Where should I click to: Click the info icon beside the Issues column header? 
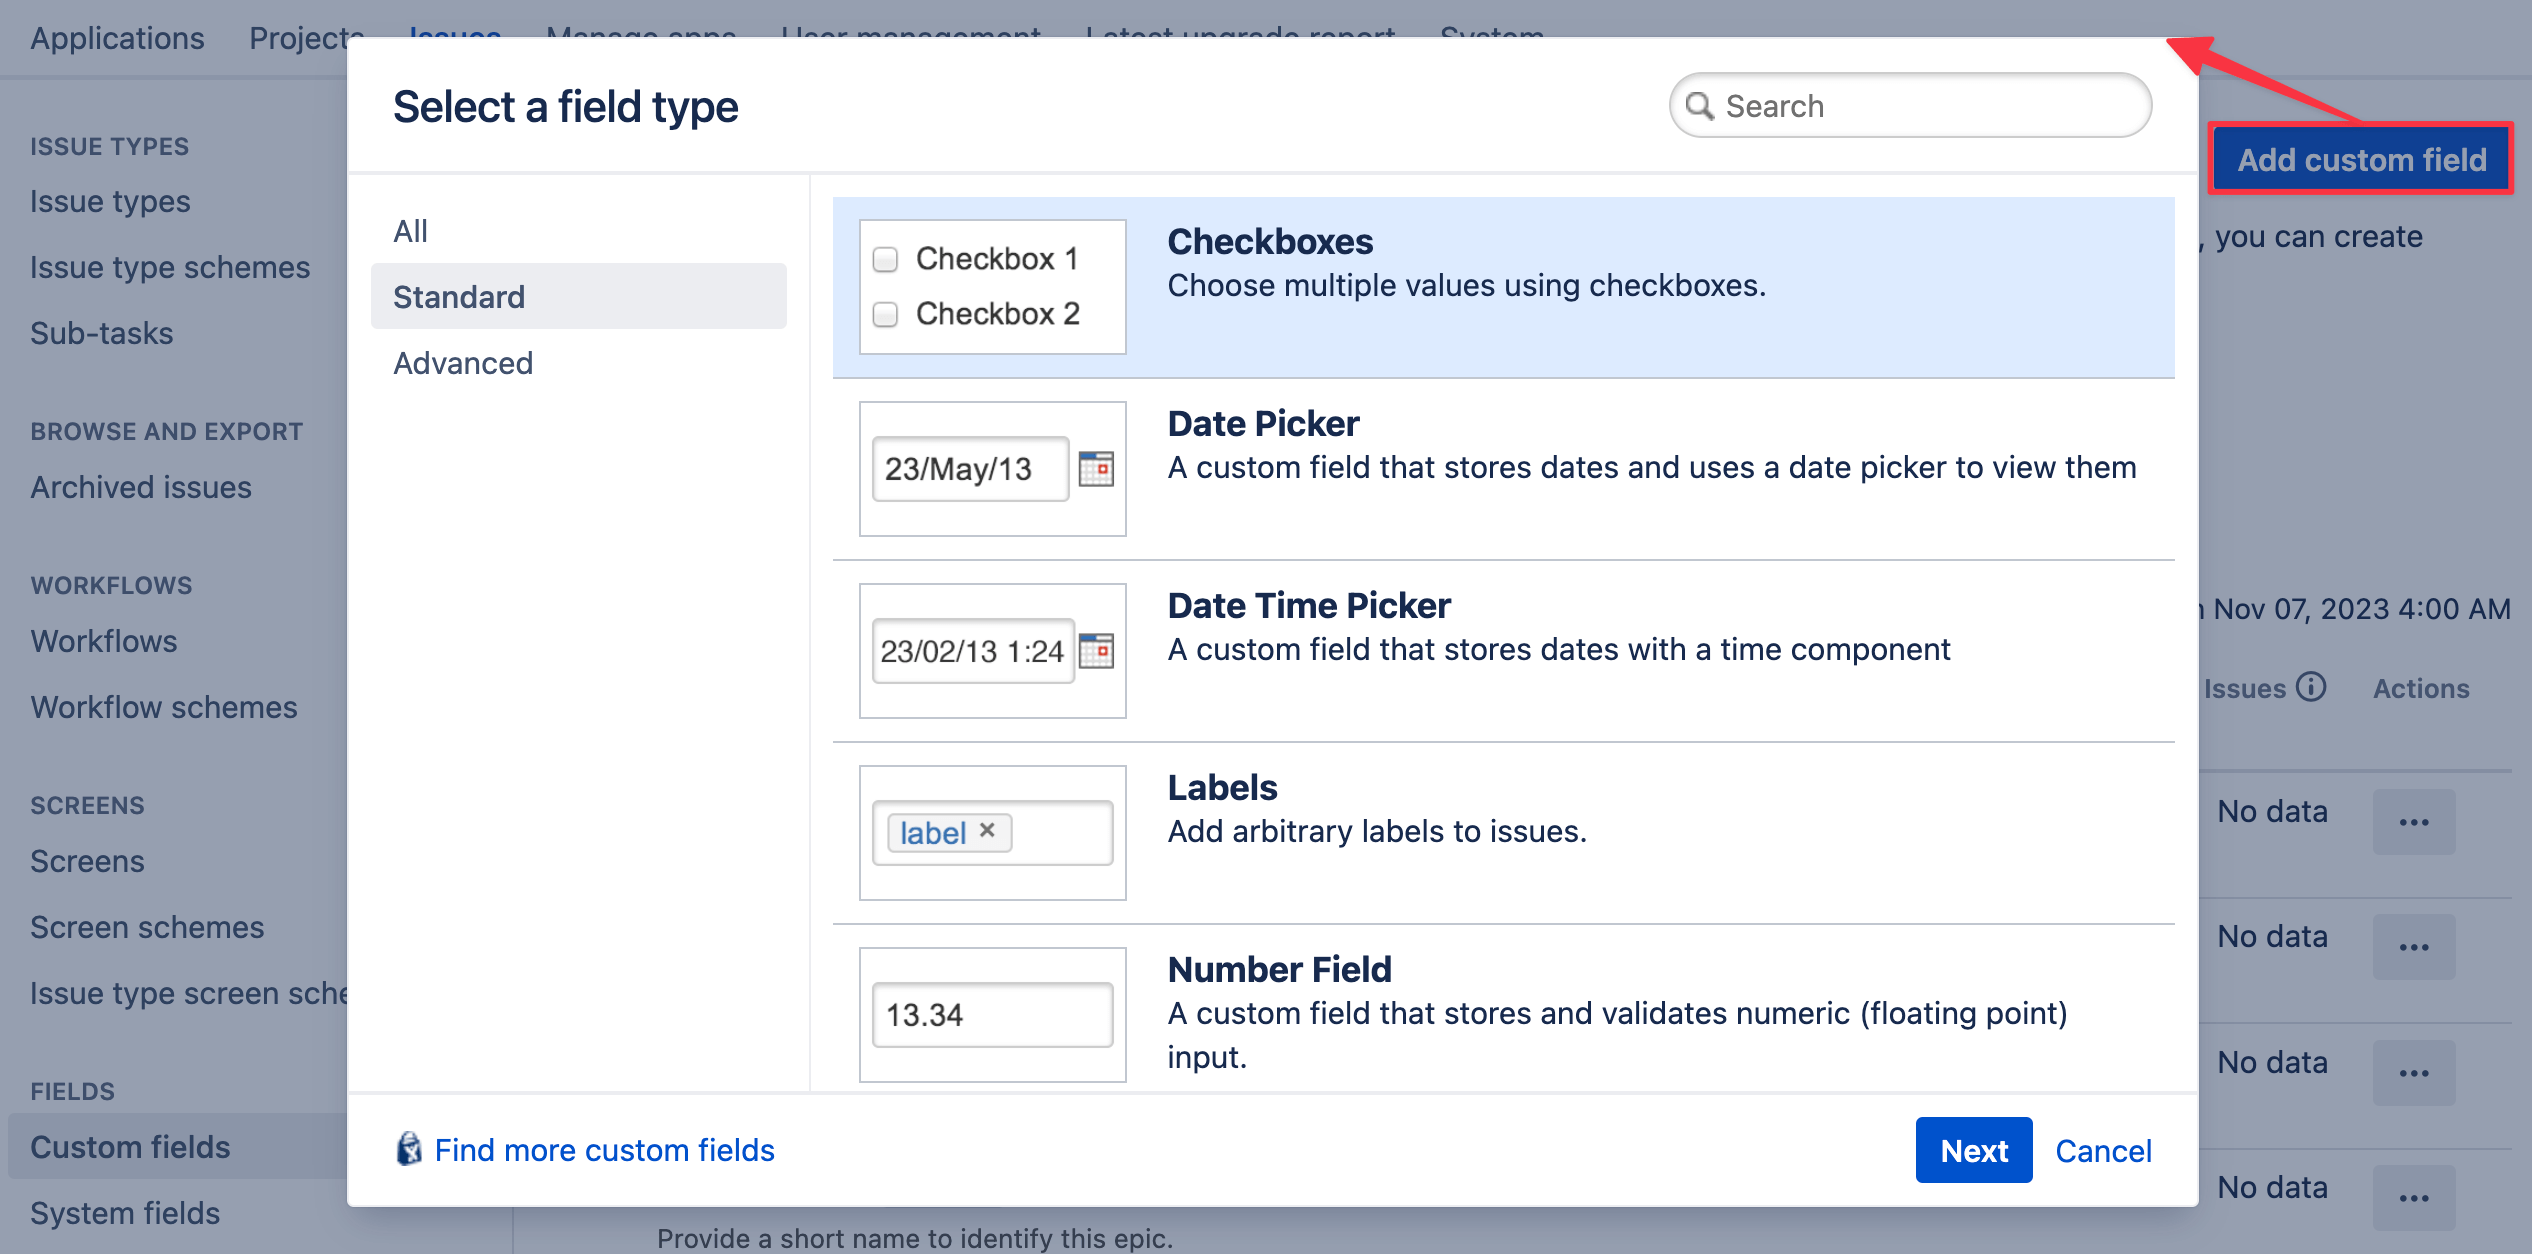[2313, 688]
